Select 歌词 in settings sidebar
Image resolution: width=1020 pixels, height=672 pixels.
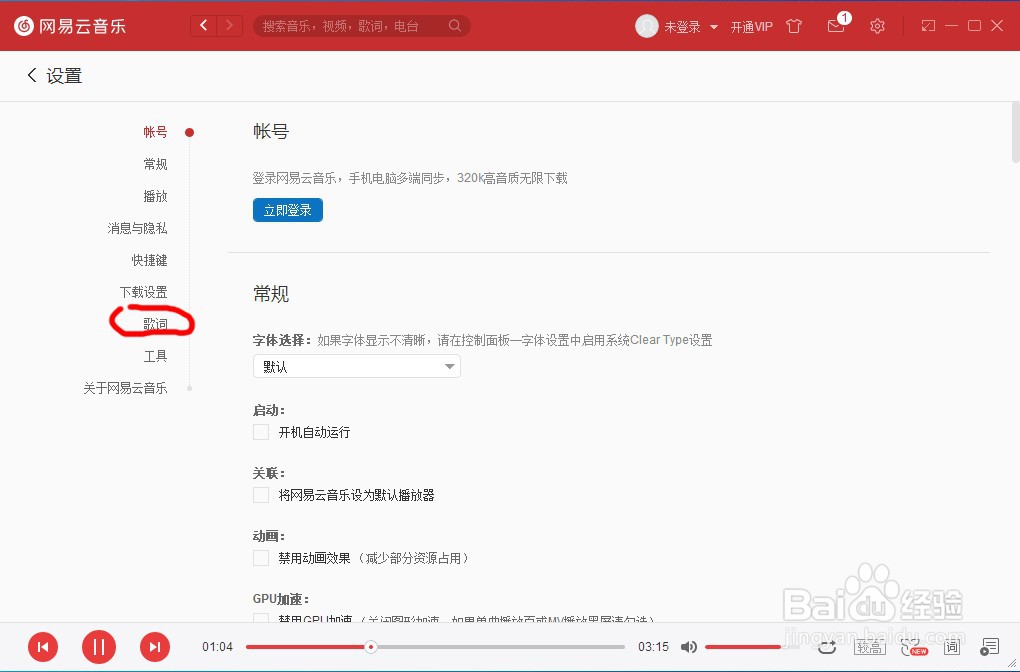155,323
